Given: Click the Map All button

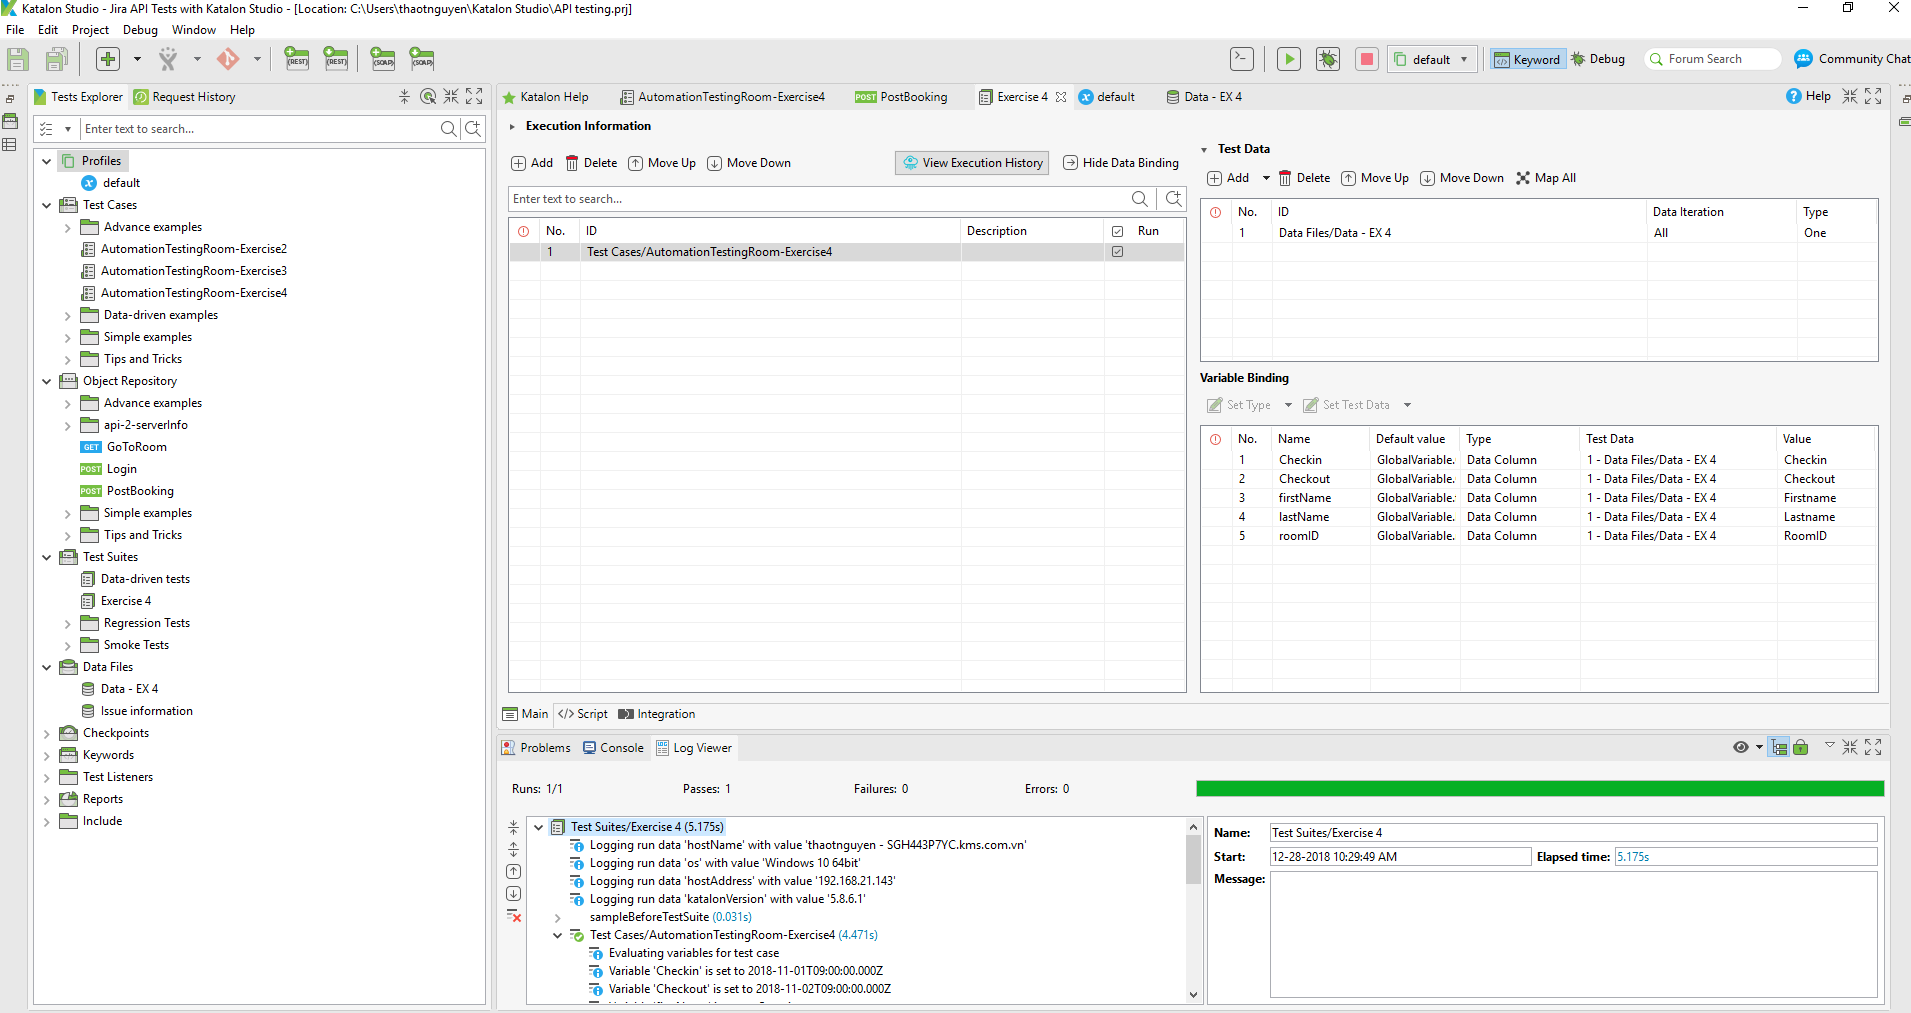Looking at the screenshot, I should 1546,177.
